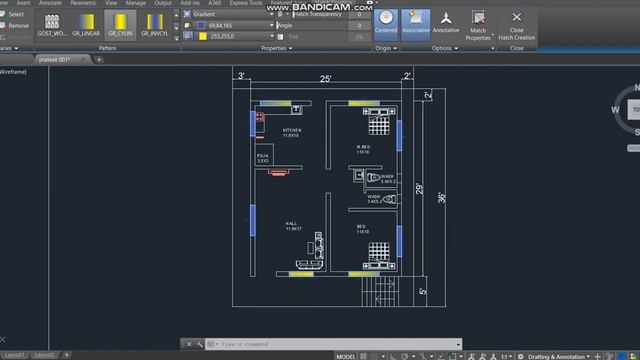Toggle polar tracking in status bar
Image resolution: width=640 pixels, height=360 pixels.
tap(404, 357)
